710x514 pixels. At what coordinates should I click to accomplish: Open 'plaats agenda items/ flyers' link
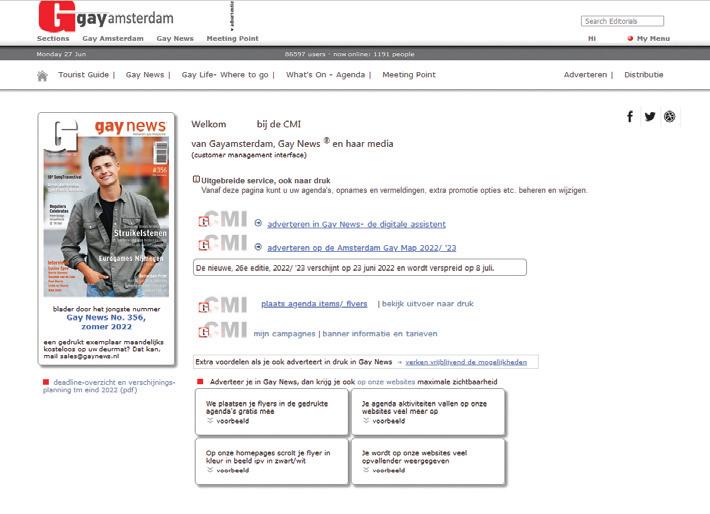tap(314, 304)
